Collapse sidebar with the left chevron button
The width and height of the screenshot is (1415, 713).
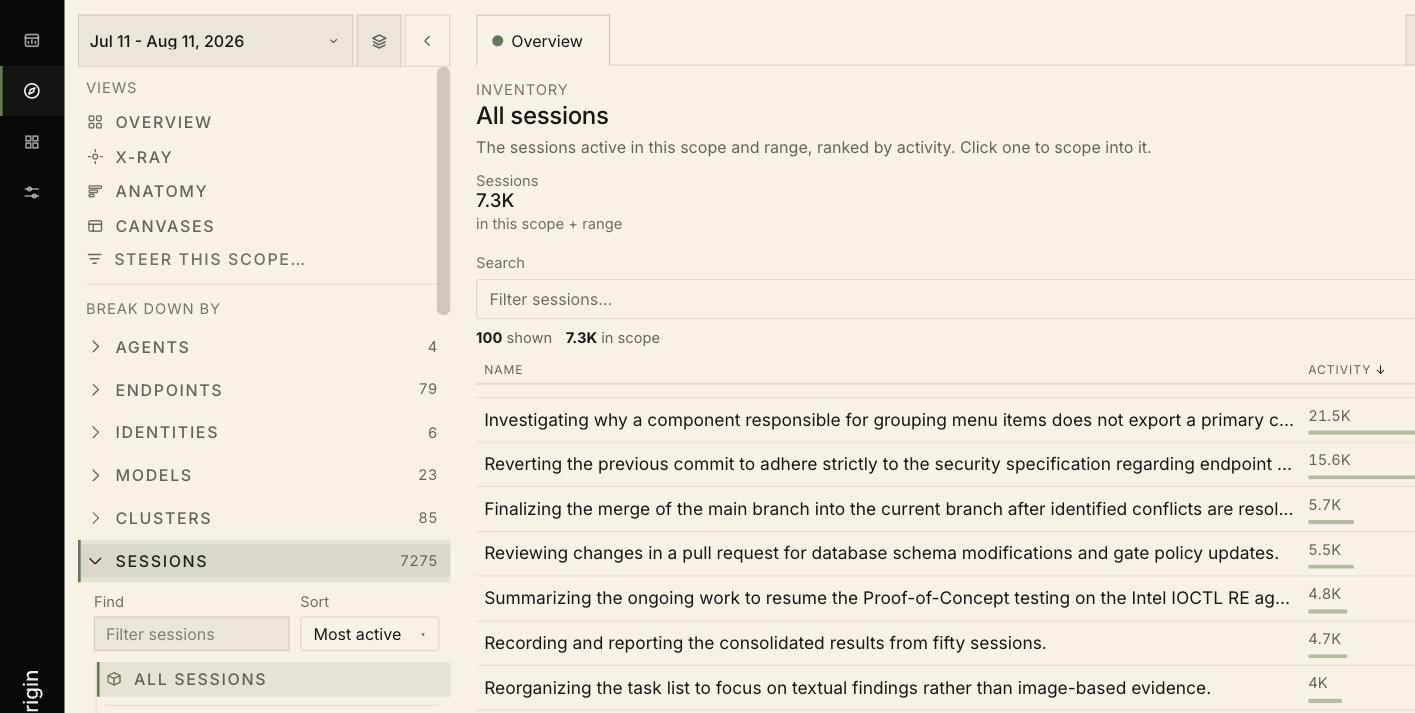point(427,41)
